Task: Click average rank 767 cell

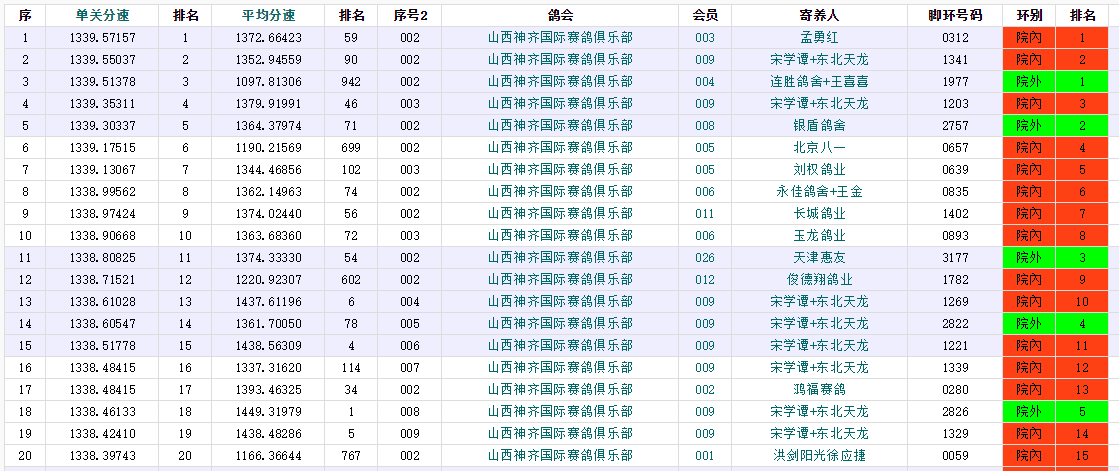Action: pos(351,455)
